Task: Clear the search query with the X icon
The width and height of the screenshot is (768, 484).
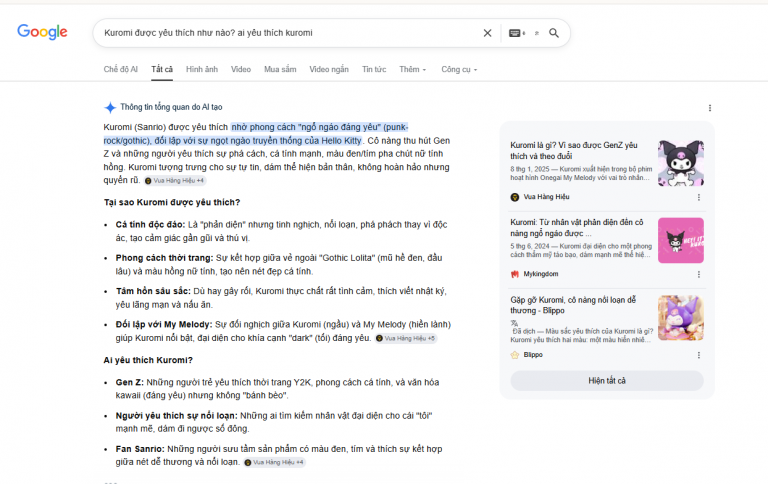Action: click(487, 33)
